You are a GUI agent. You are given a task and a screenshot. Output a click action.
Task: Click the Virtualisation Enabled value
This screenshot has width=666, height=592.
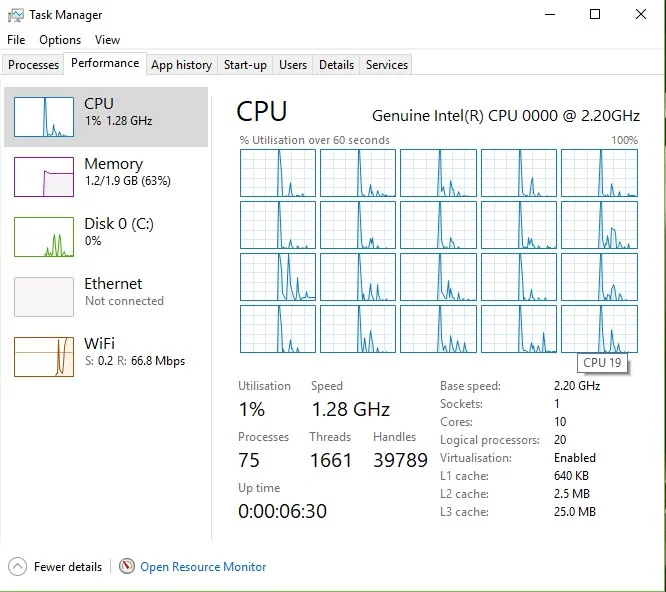tap(575, 458)
